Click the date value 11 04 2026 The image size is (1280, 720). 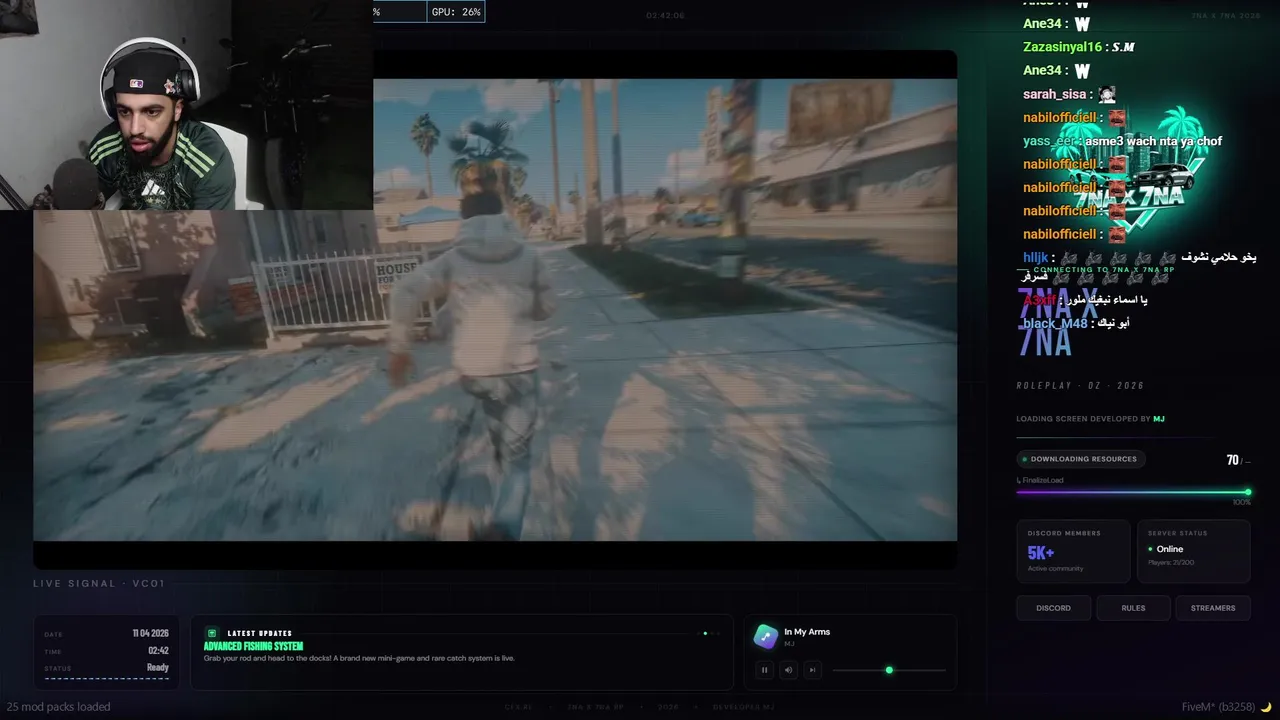pyautogui.click(x=151, y=634)
